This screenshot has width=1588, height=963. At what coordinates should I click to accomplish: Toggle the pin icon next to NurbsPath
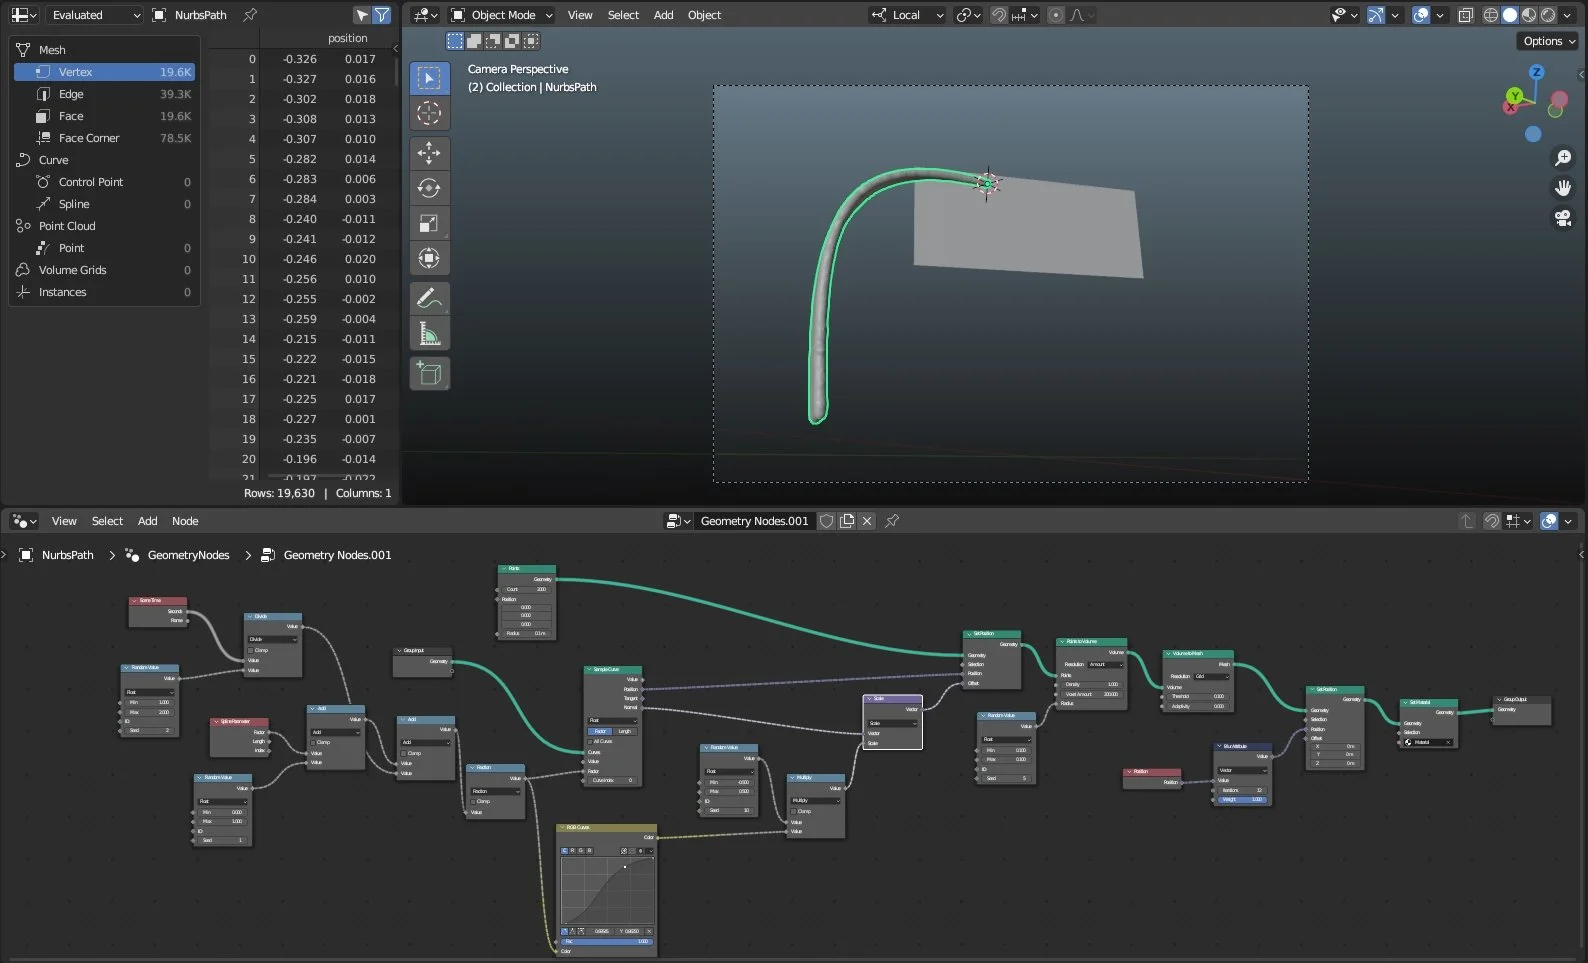tap(250, 15)
